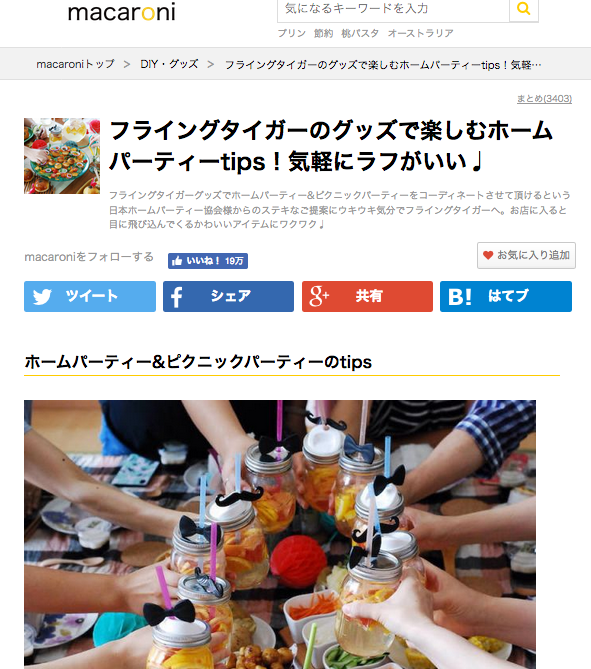Select the 節約 trending keyword
Viewport: 591px width, 669px height.
tap(323, 33)
